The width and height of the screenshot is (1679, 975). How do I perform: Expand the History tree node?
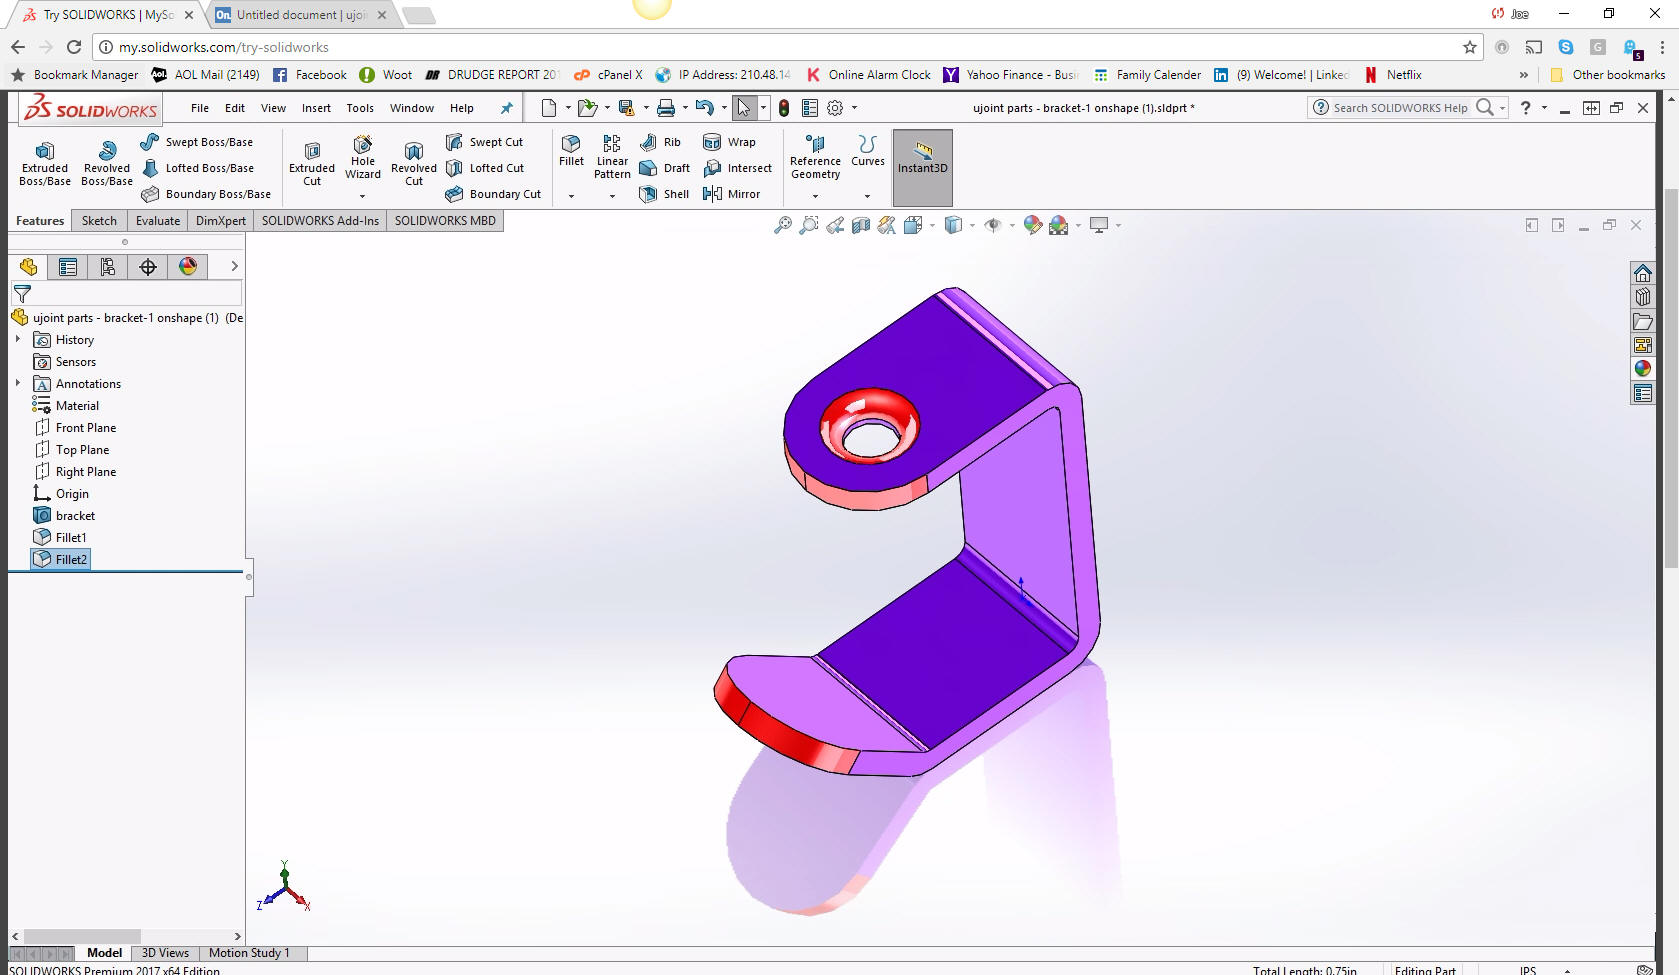point(18,340)
